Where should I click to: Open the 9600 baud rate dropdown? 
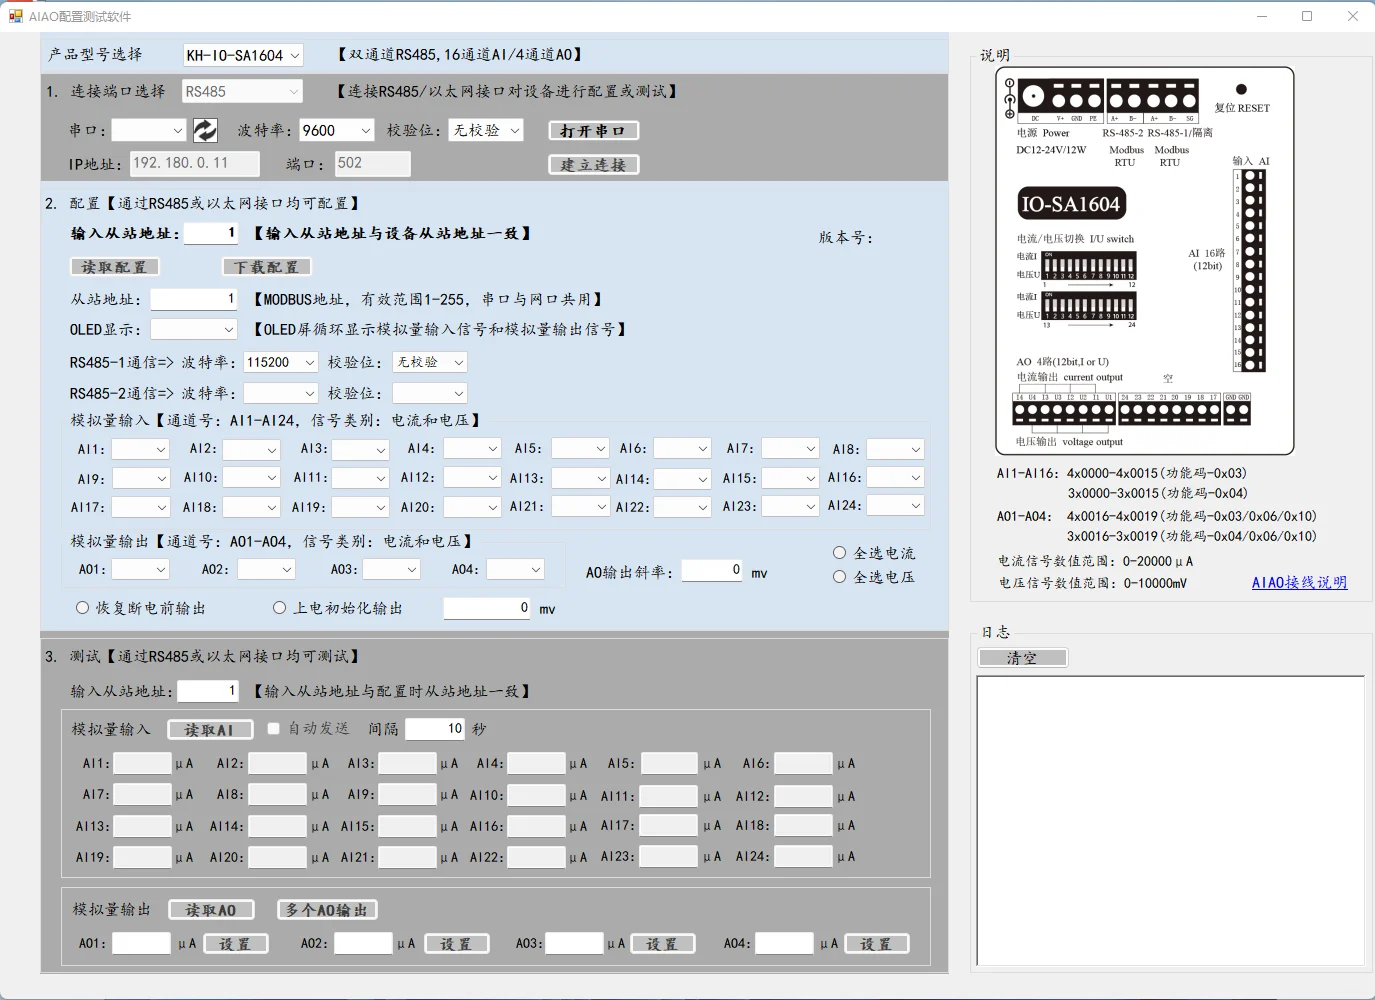(336, 130)
